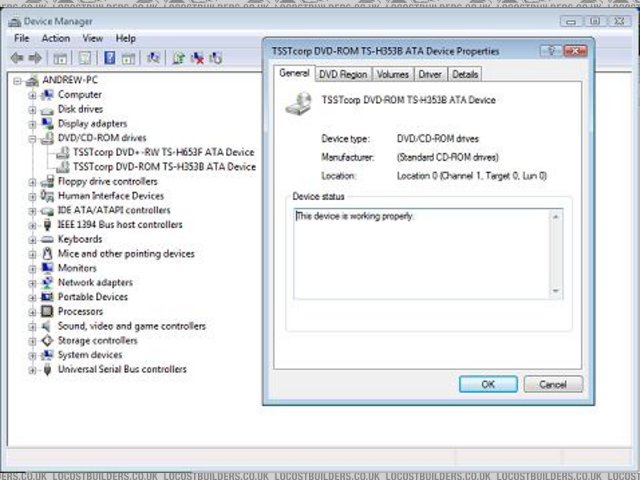Open the View menu
This screenshot has height=480, width=640.
tap(93, 38)
